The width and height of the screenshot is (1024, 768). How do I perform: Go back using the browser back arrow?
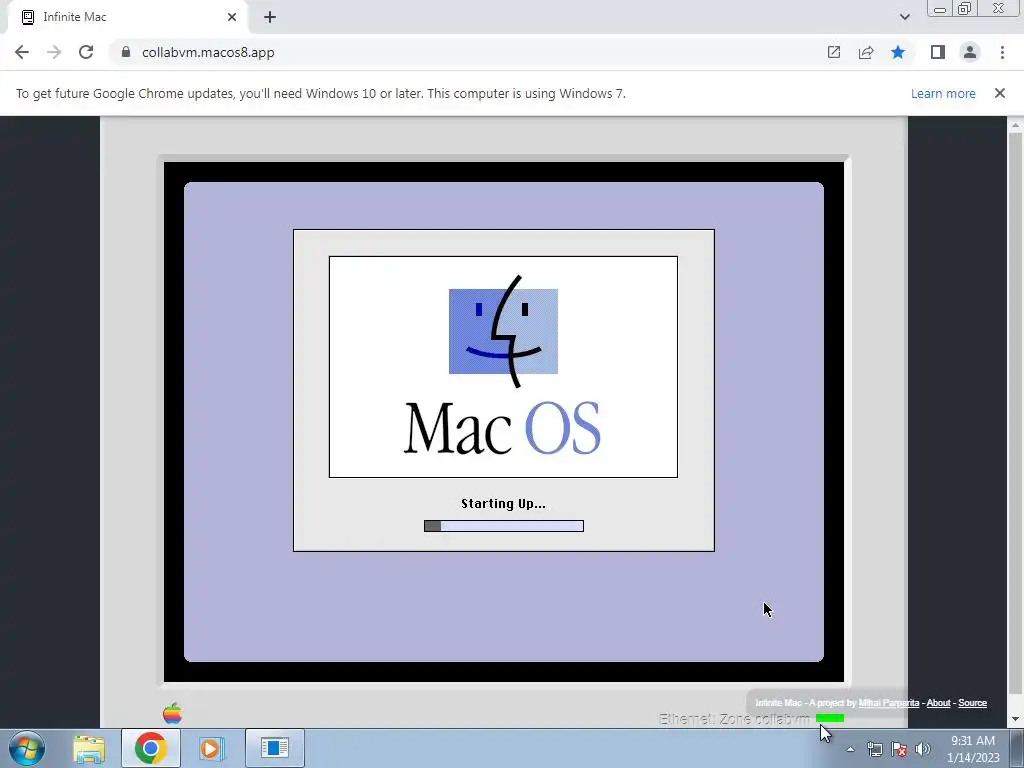click(22, 52)
